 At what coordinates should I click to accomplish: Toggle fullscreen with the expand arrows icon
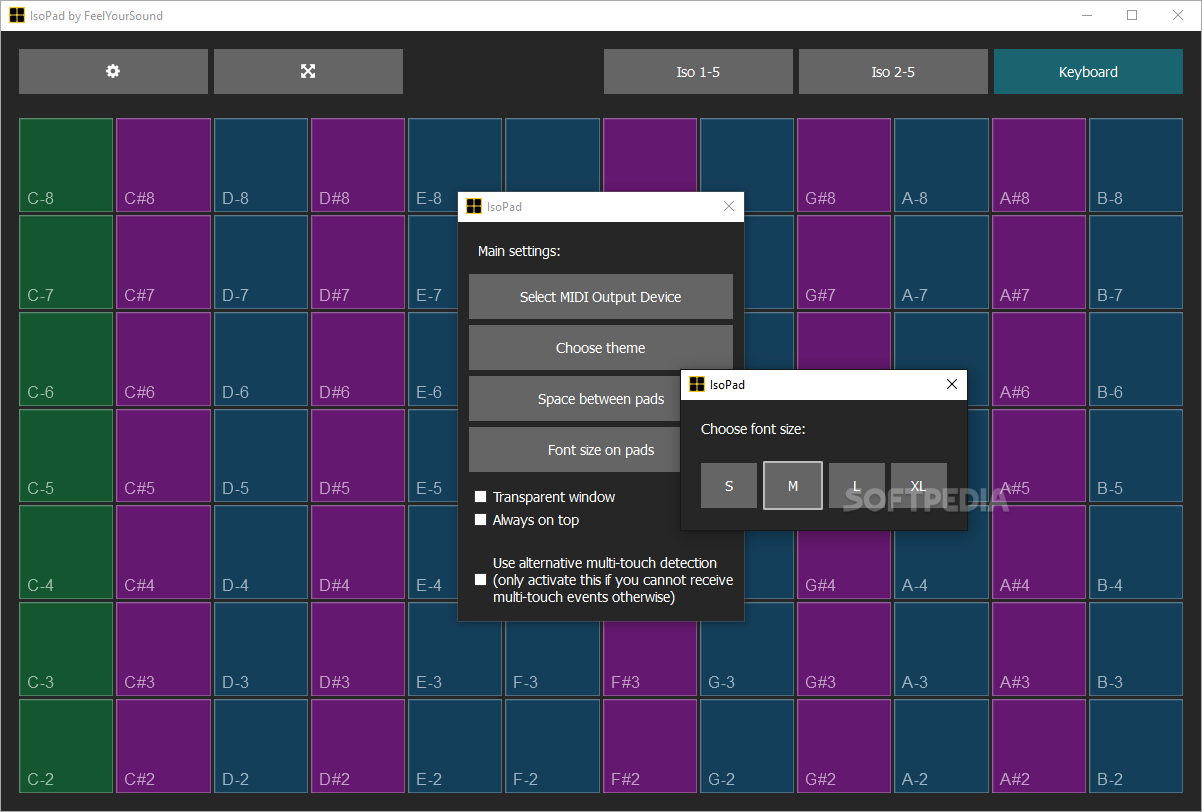click(308, 72)
